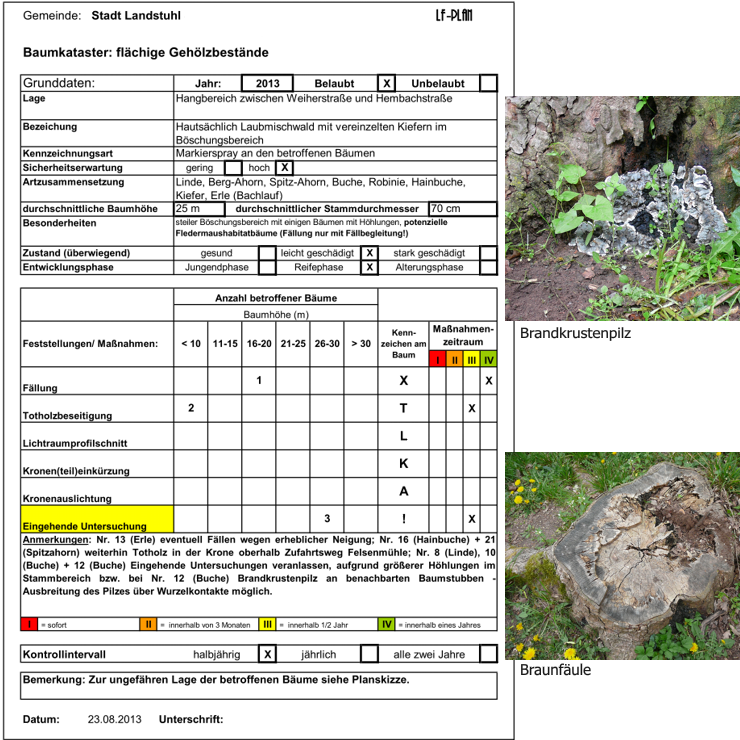Click the underlined 'Anmerkungen' label
The height and width of the screenshot is (740, 740).
(x=55, y=539)
